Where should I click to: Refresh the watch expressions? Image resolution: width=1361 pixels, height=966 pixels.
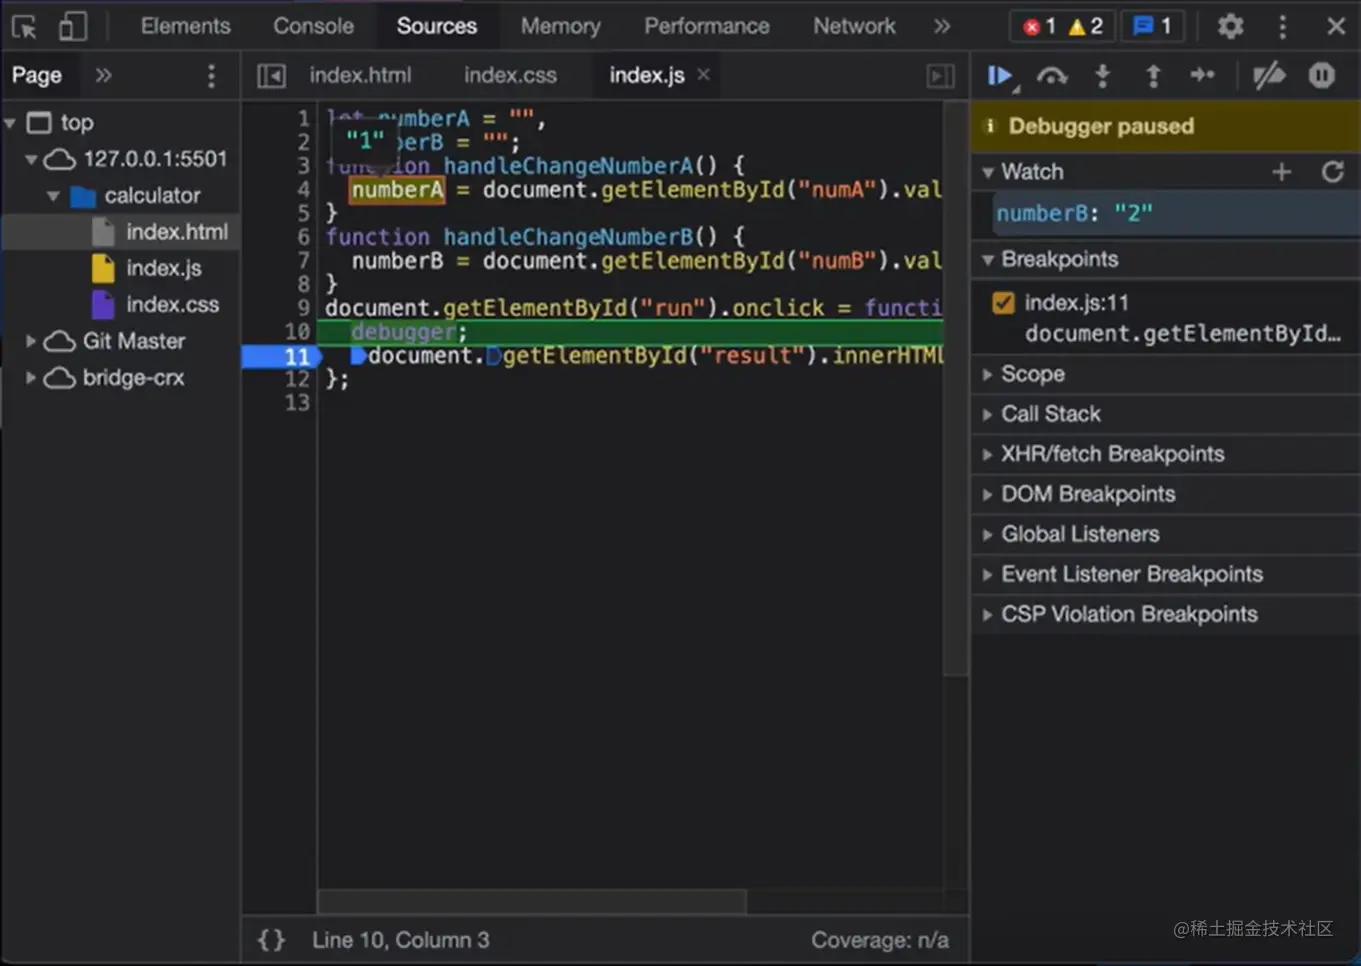1332,172
